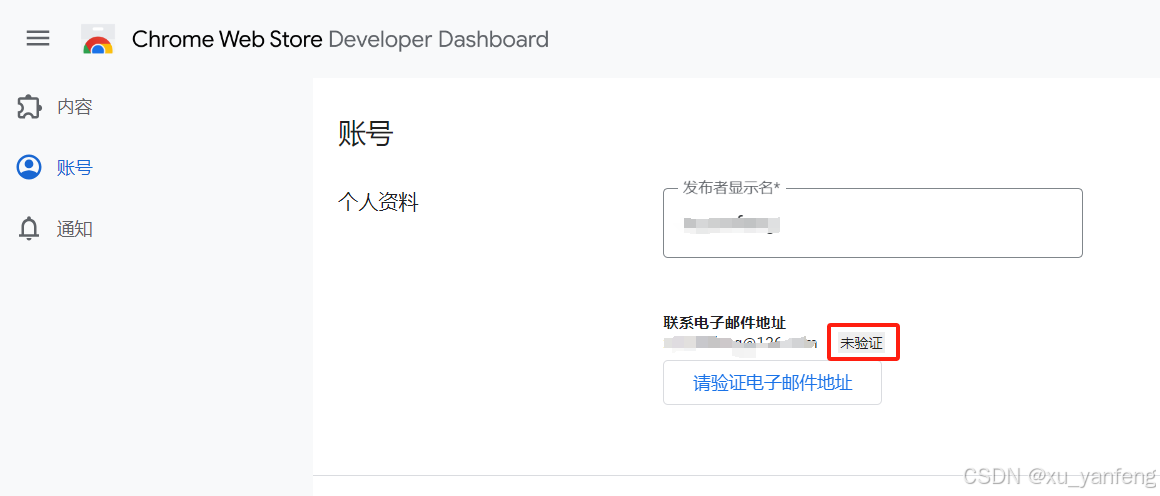Click the Chrome Web Store Developer Dashboard title
The height and width of the screenshot is (496, 1160).
[x=340, y=39]
